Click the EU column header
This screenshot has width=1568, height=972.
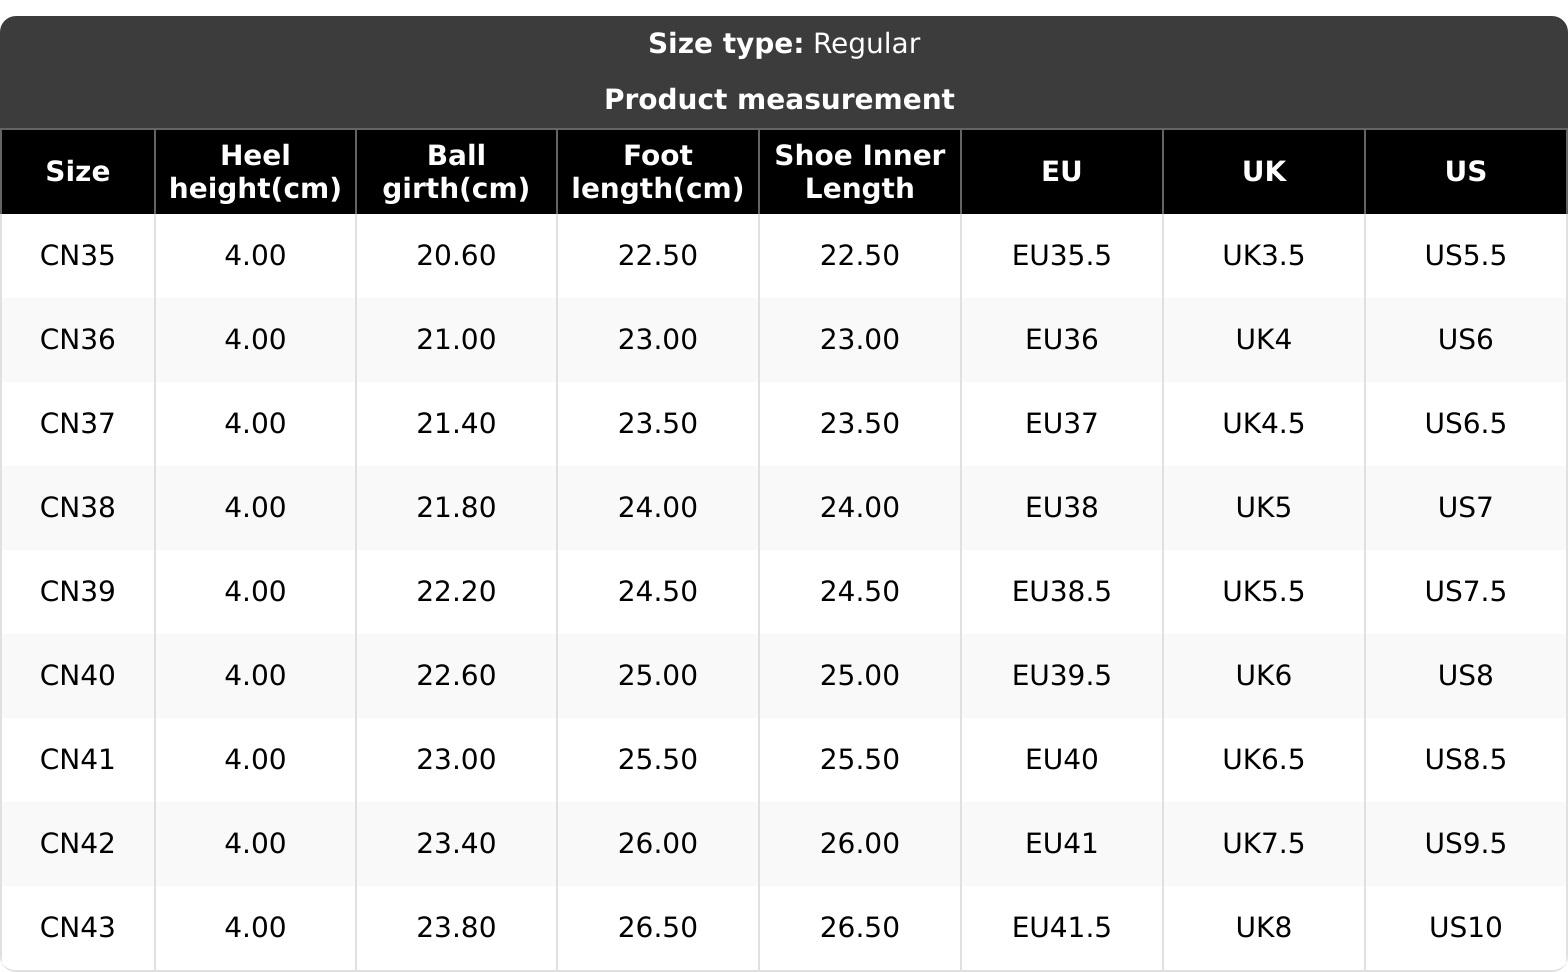1061,172
